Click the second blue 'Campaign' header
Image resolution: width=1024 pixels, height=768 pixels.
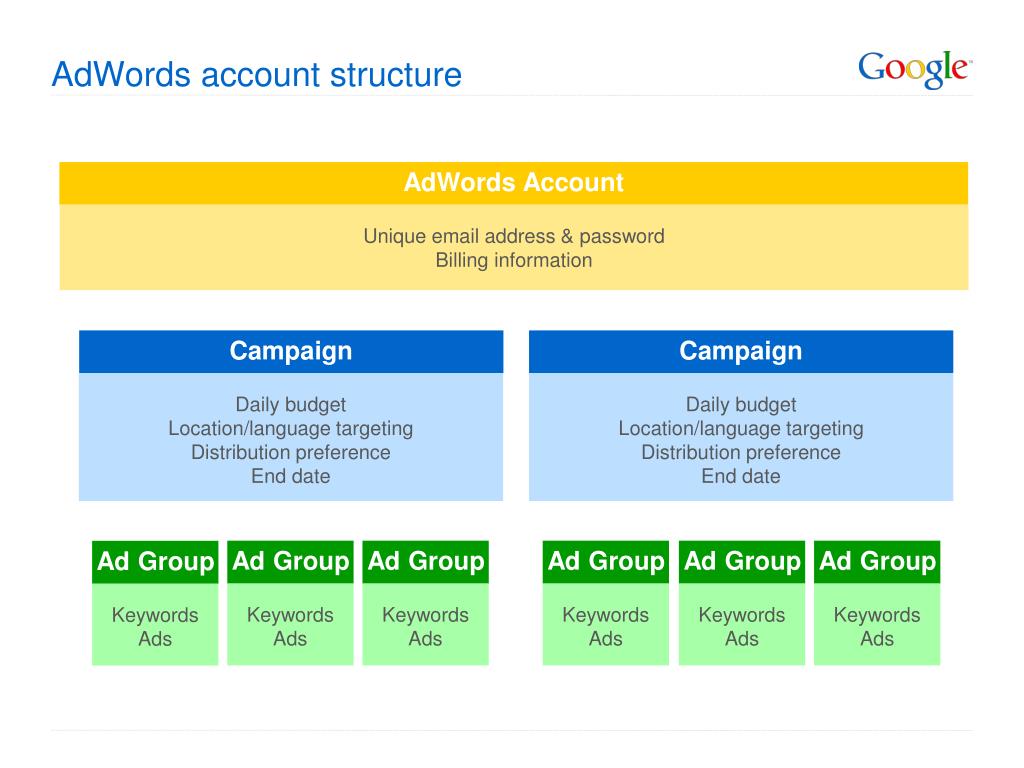pos(741,351)
